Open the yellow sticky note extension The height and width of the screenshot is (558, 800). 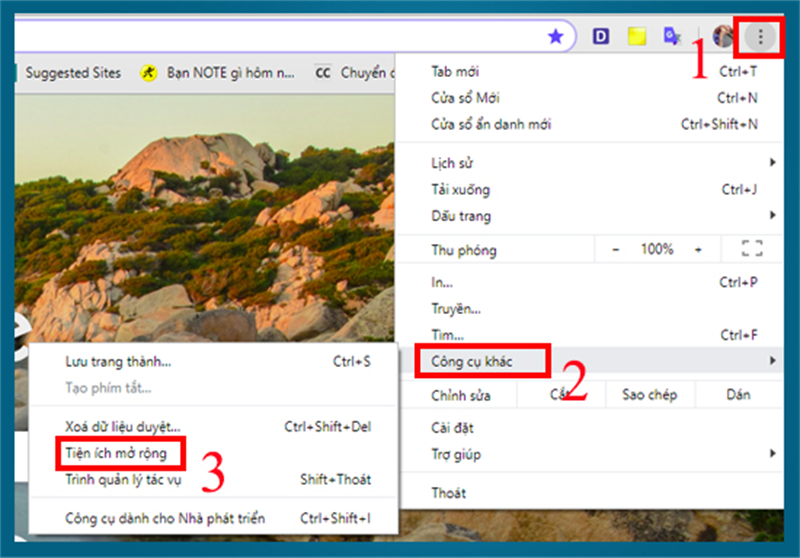(636, 36)
